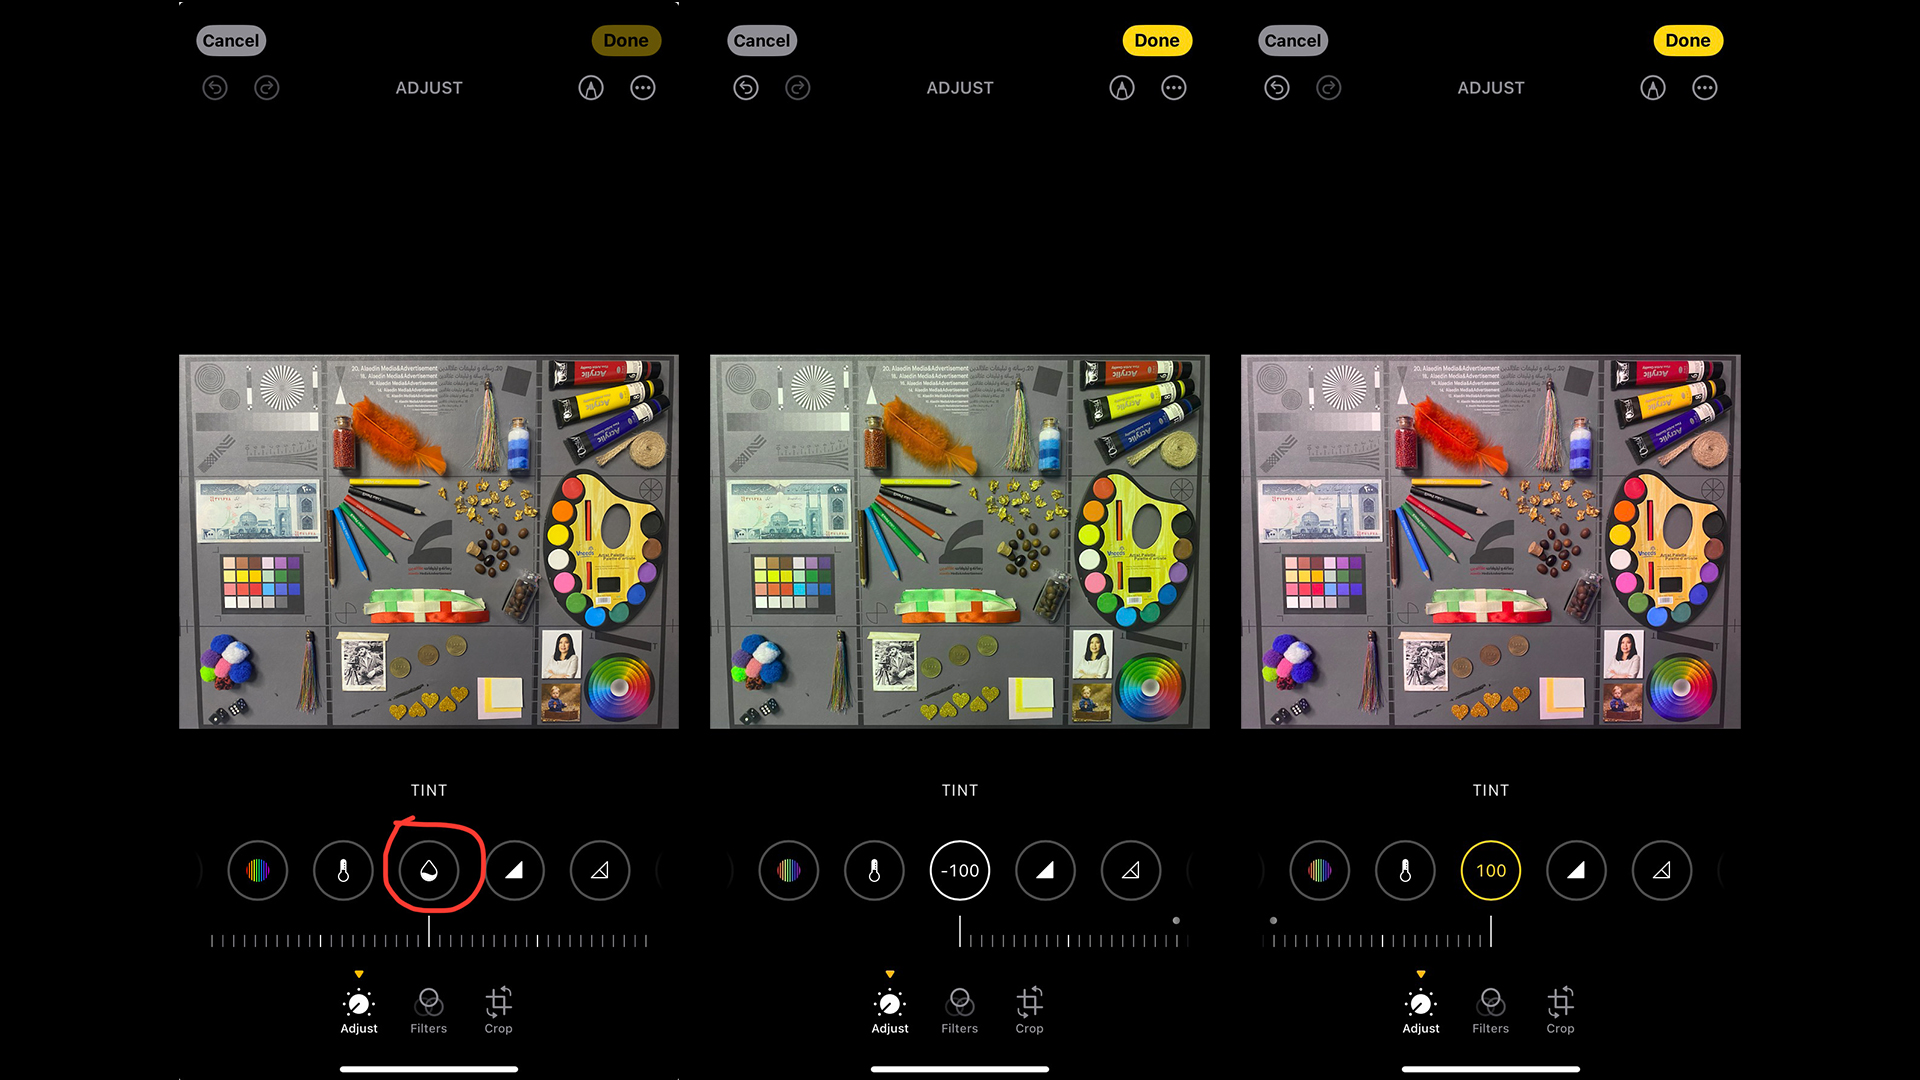Viewport: 1920px width, 1080px height.
Task: Click Cancel to discard edits on left panel
Action: coord(228,40)
